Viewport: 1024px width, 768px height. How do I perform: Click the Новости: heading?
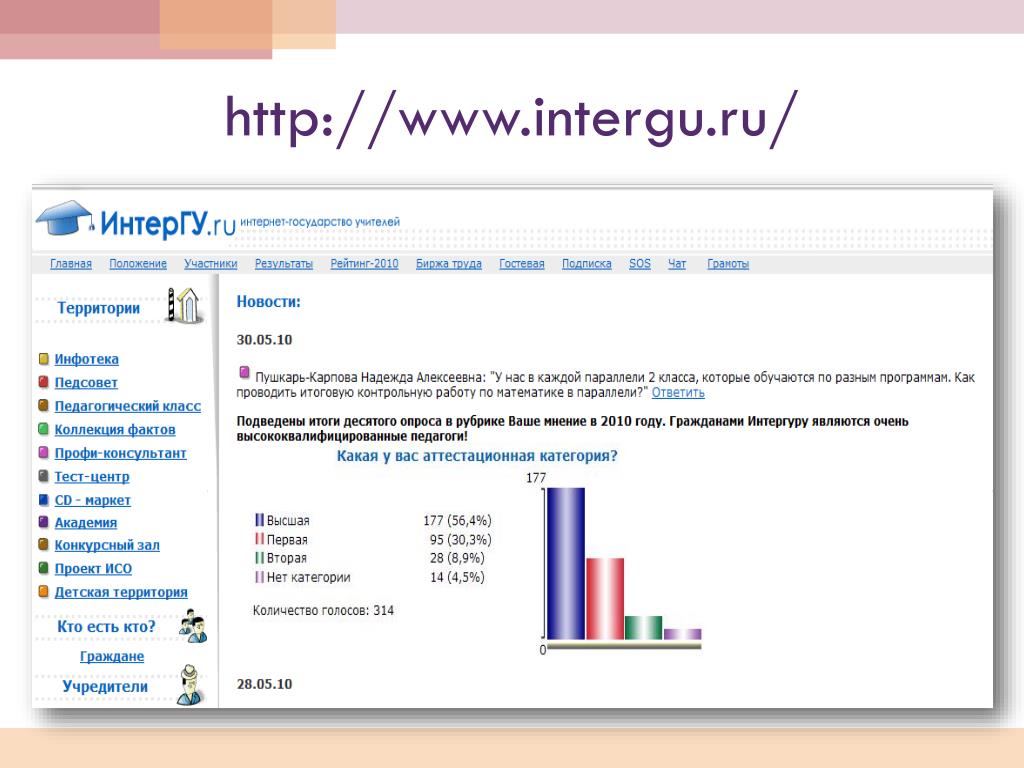(268, 302)
